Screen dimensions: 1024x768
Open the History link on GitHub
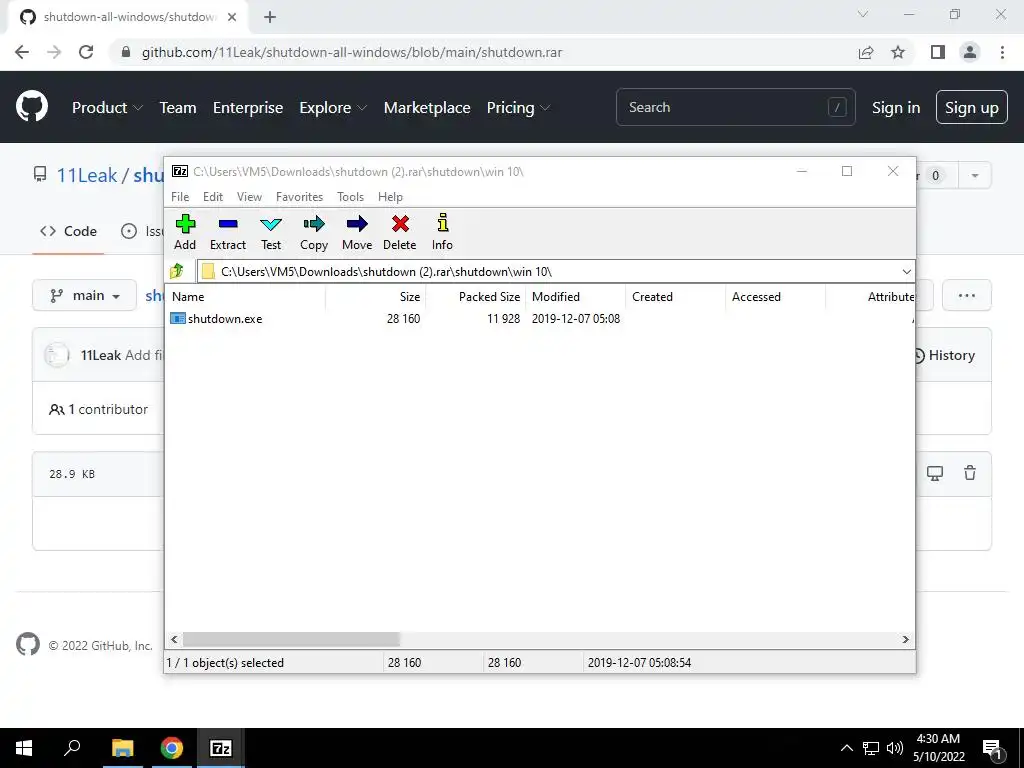tap(943, 355)
